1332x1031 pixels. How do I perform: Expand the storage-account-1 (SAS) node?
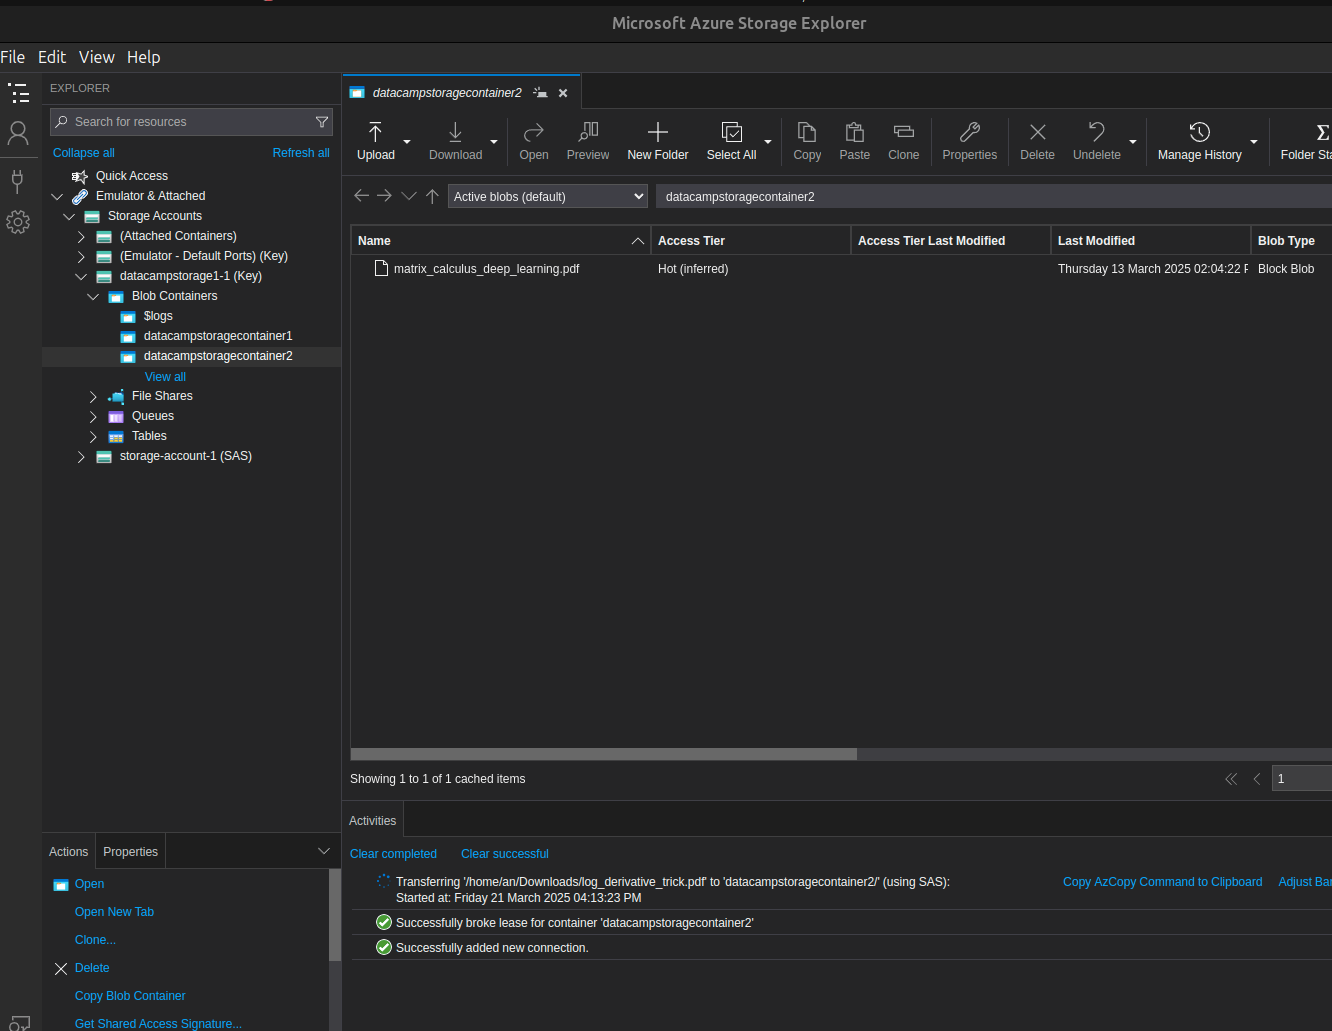click(x=81, y=457)
